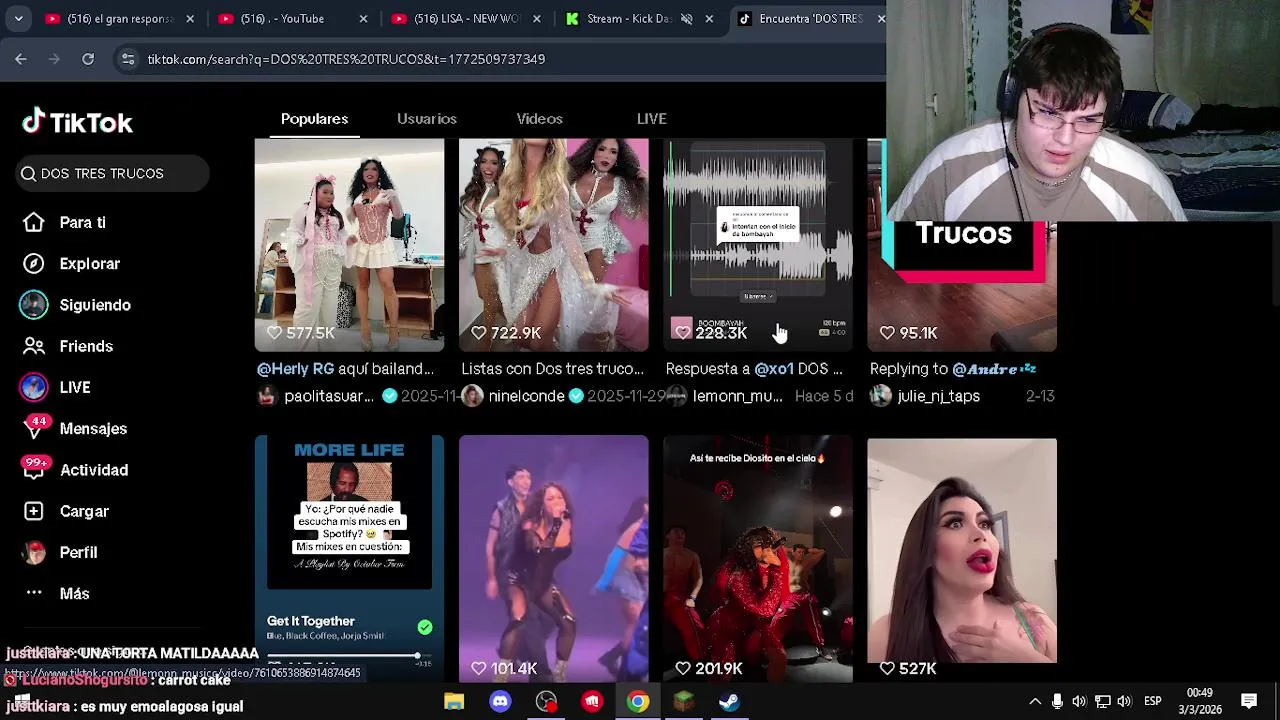Open Para ti home feed

tap(66, 222)
